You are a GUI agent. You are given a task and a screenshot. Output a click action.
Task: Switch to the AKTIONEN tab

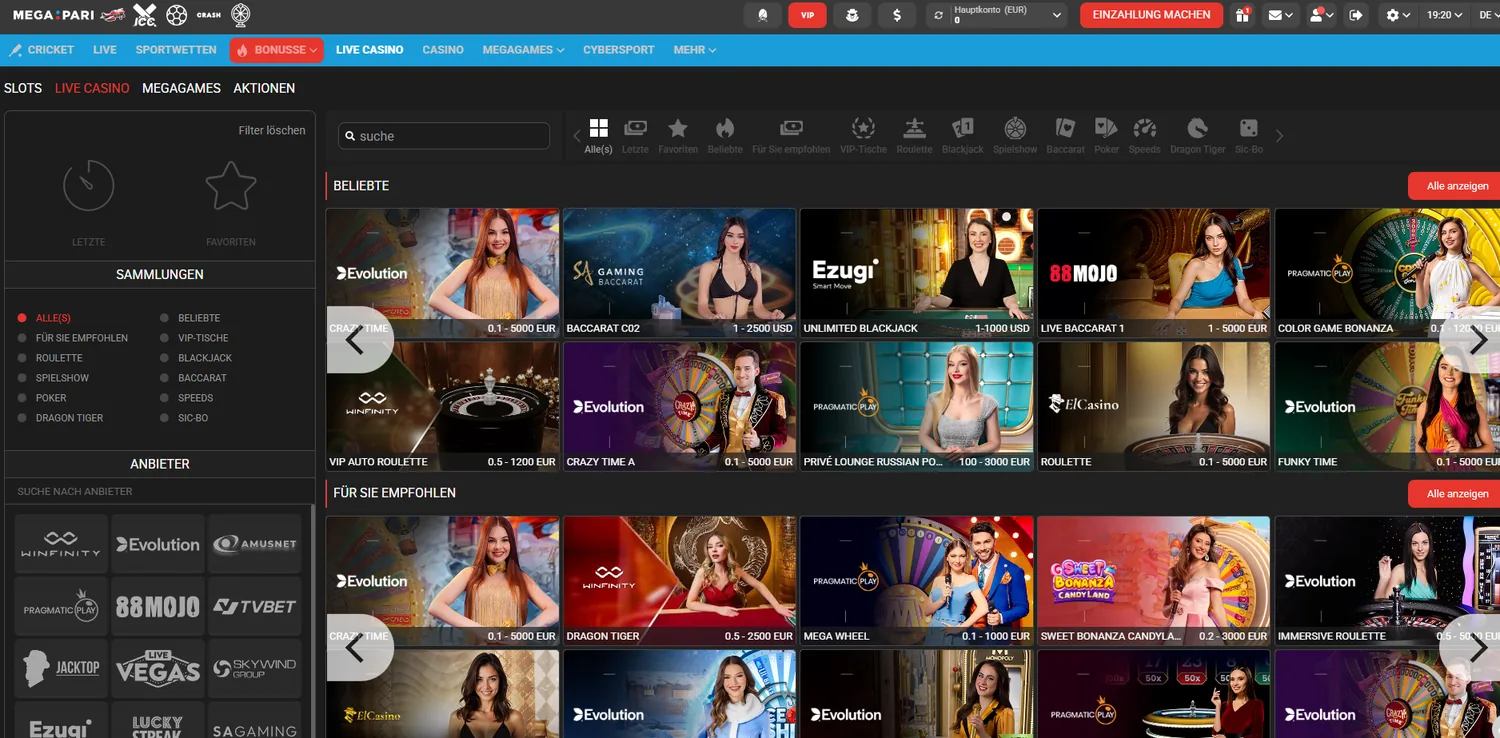264,88
